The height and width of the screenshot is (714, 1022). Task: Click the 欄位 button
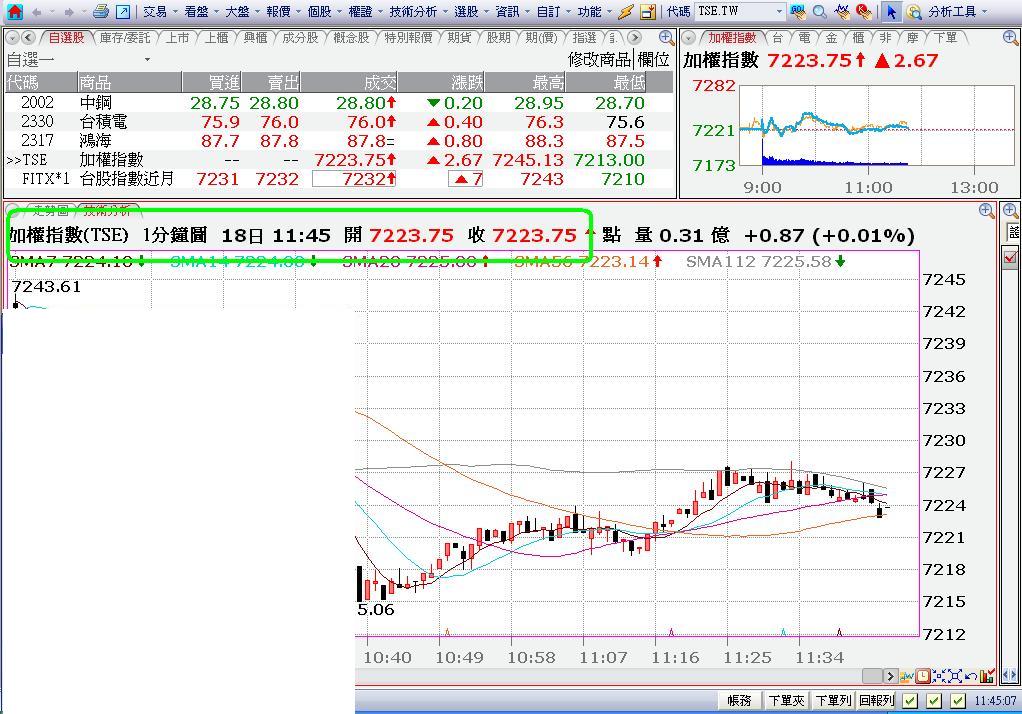pos(654,60)
